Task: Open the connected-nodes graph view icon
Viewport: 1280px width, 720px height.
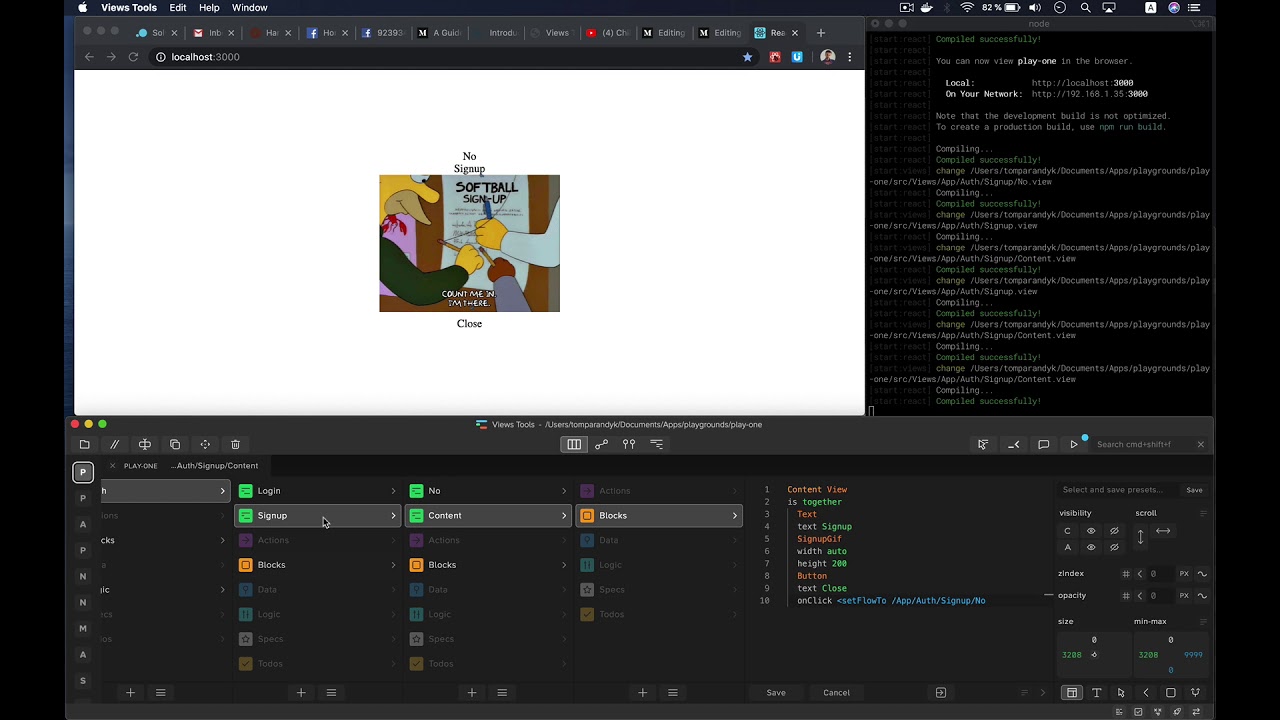Action: point(601,444)
